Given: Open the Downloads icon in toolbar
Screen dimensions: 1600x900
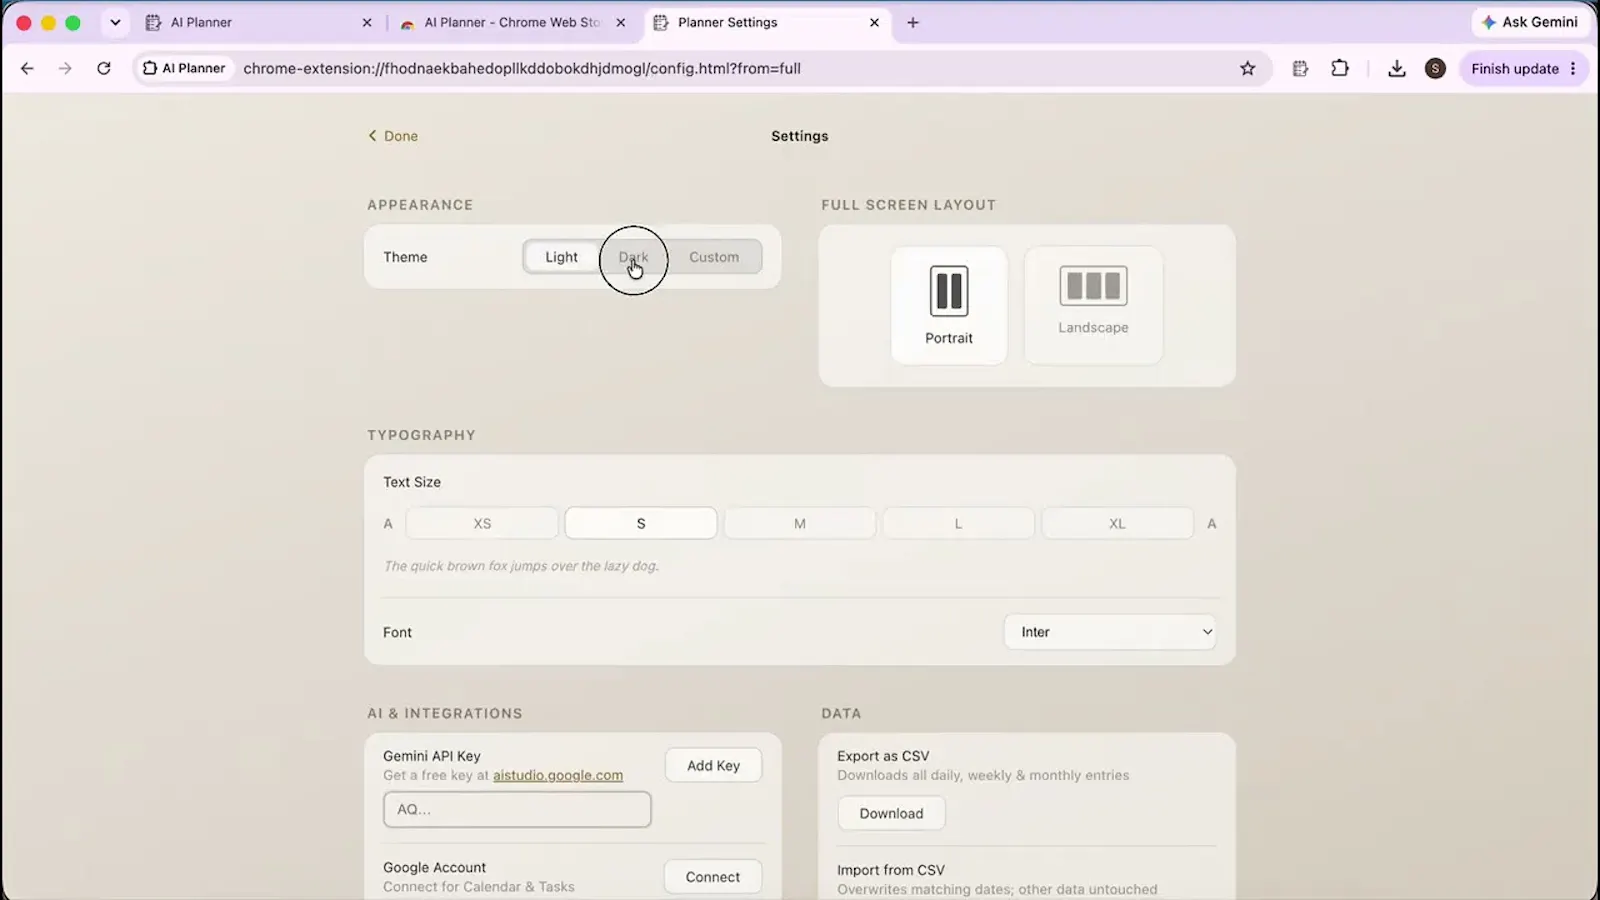Looking at the screenshot, I should 1397,68.
